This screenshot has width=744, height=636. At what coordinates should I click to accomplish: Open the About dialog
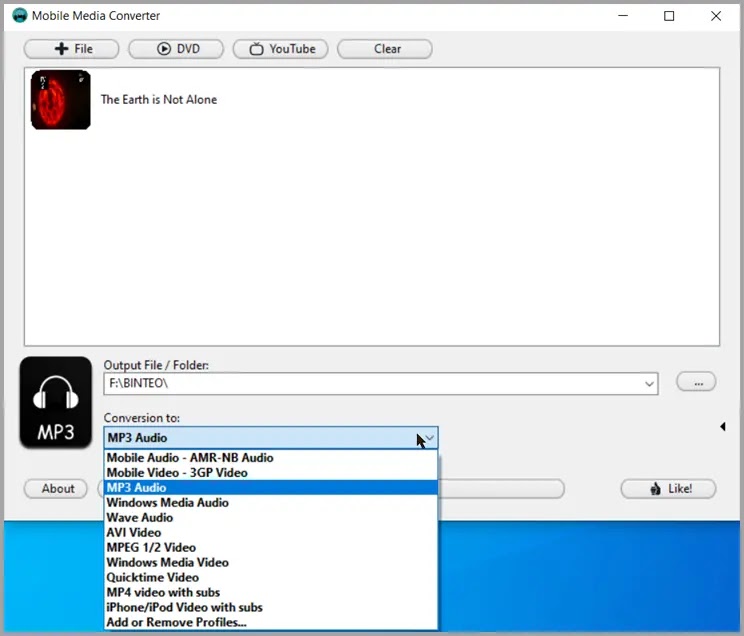56,488
